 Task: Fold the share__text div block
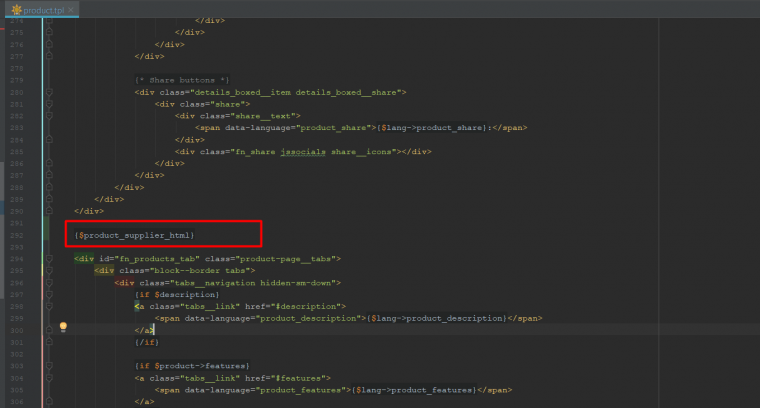click(x=50, y=115)
